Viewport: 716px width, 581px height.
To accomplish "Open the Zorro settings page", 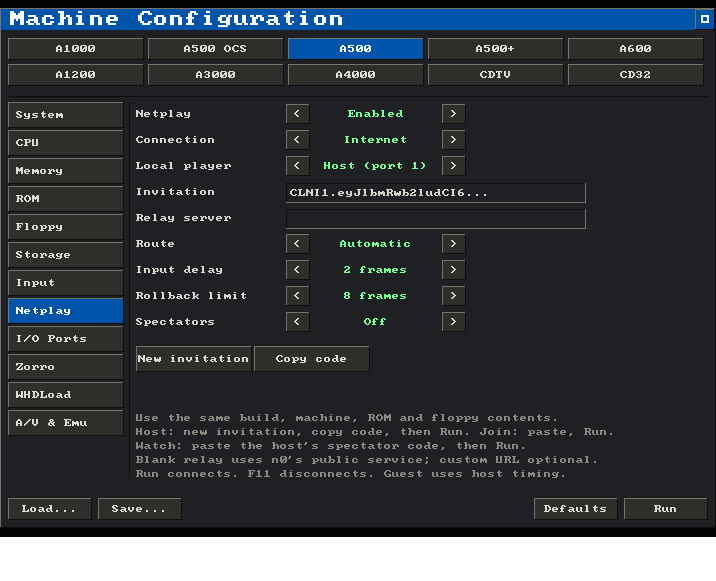I will 66,367.
